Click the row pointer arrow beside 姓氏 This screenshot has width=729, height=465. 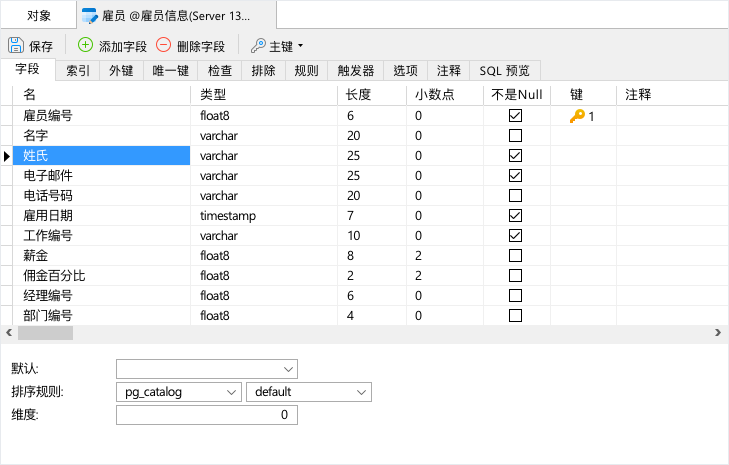coord(7,156)
